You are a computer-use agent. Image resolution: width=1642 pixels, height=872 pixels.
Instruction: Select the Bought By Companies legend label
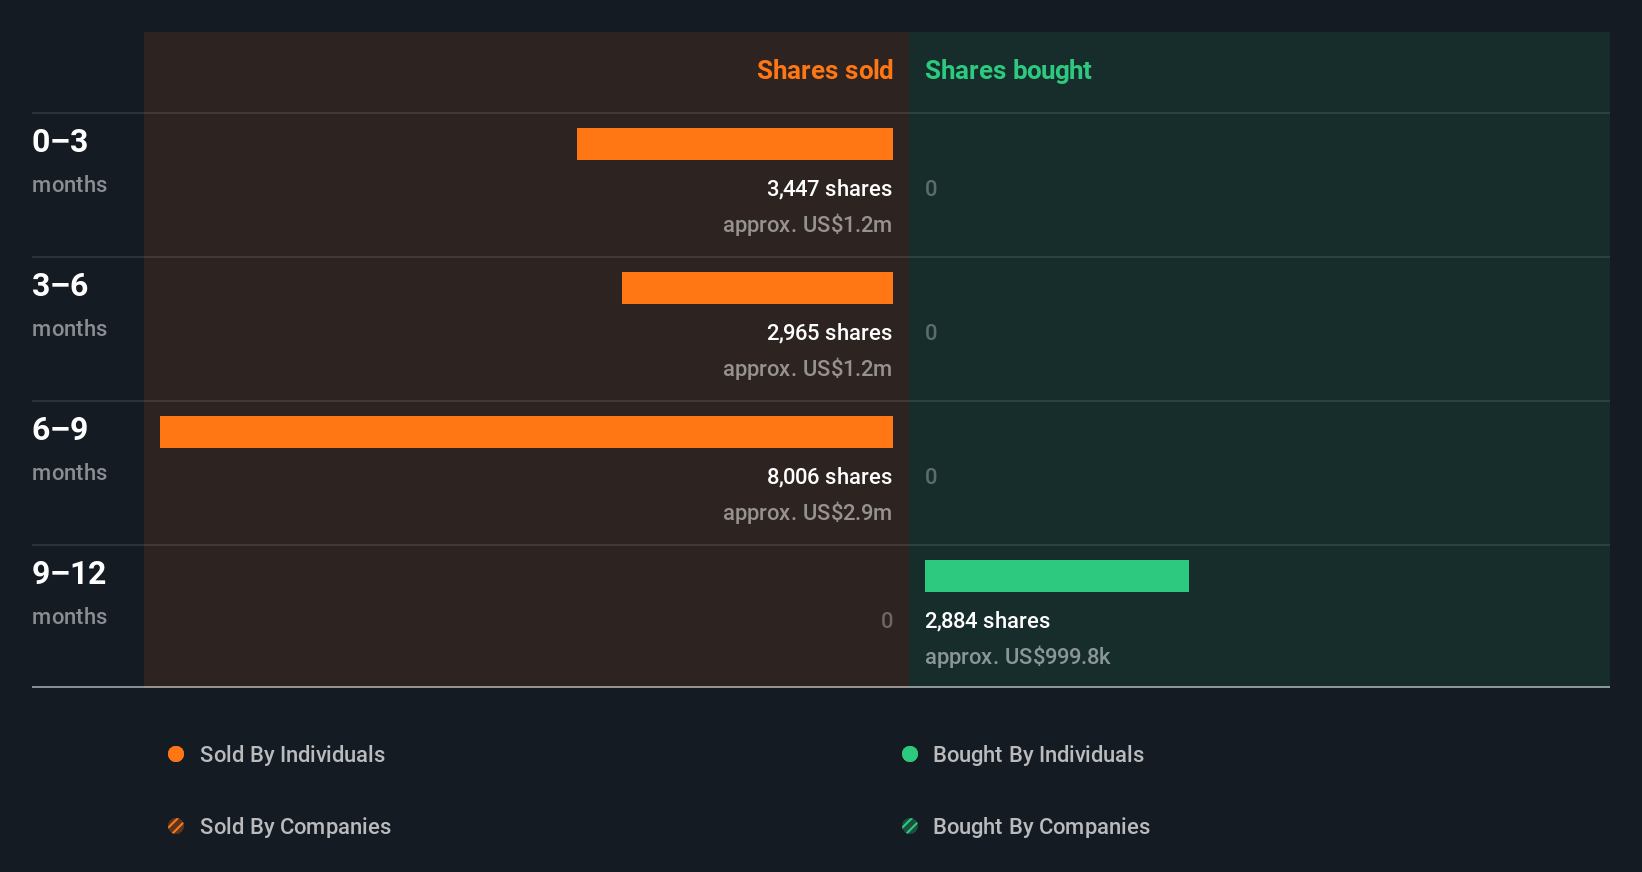pos(1041,826)
